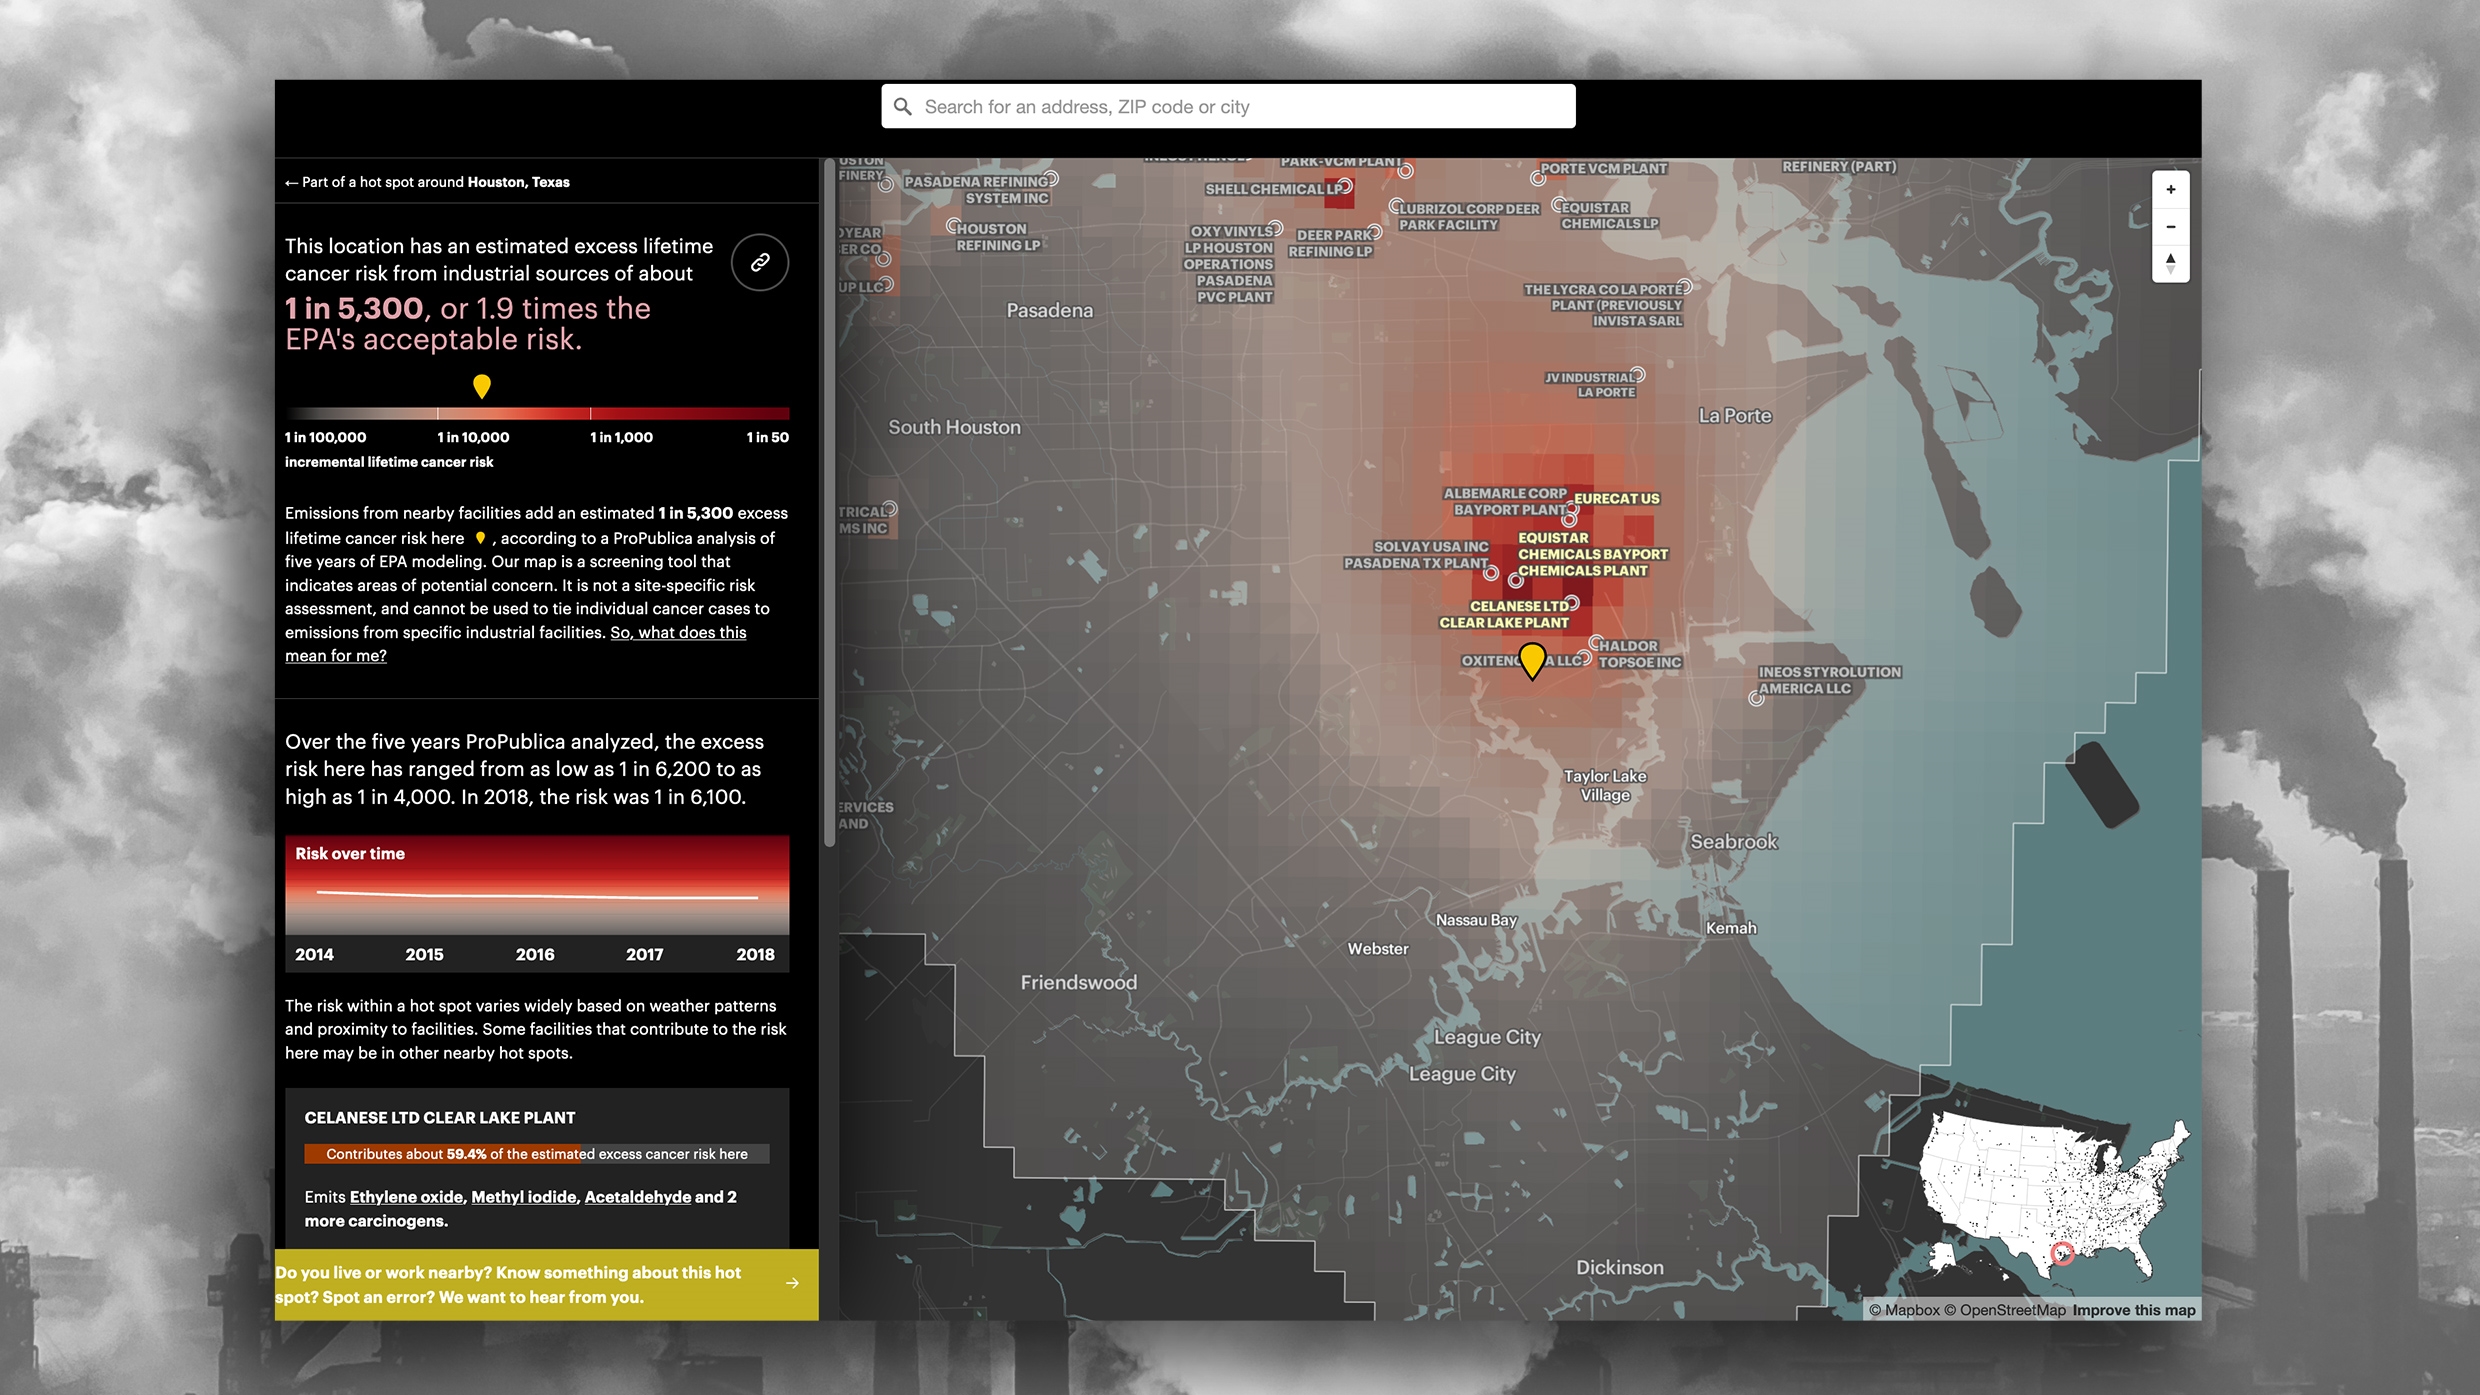Click the Improve this map link bottom right
The height and width of the screenshot is (1395, 2480).
[2134, 1308]
